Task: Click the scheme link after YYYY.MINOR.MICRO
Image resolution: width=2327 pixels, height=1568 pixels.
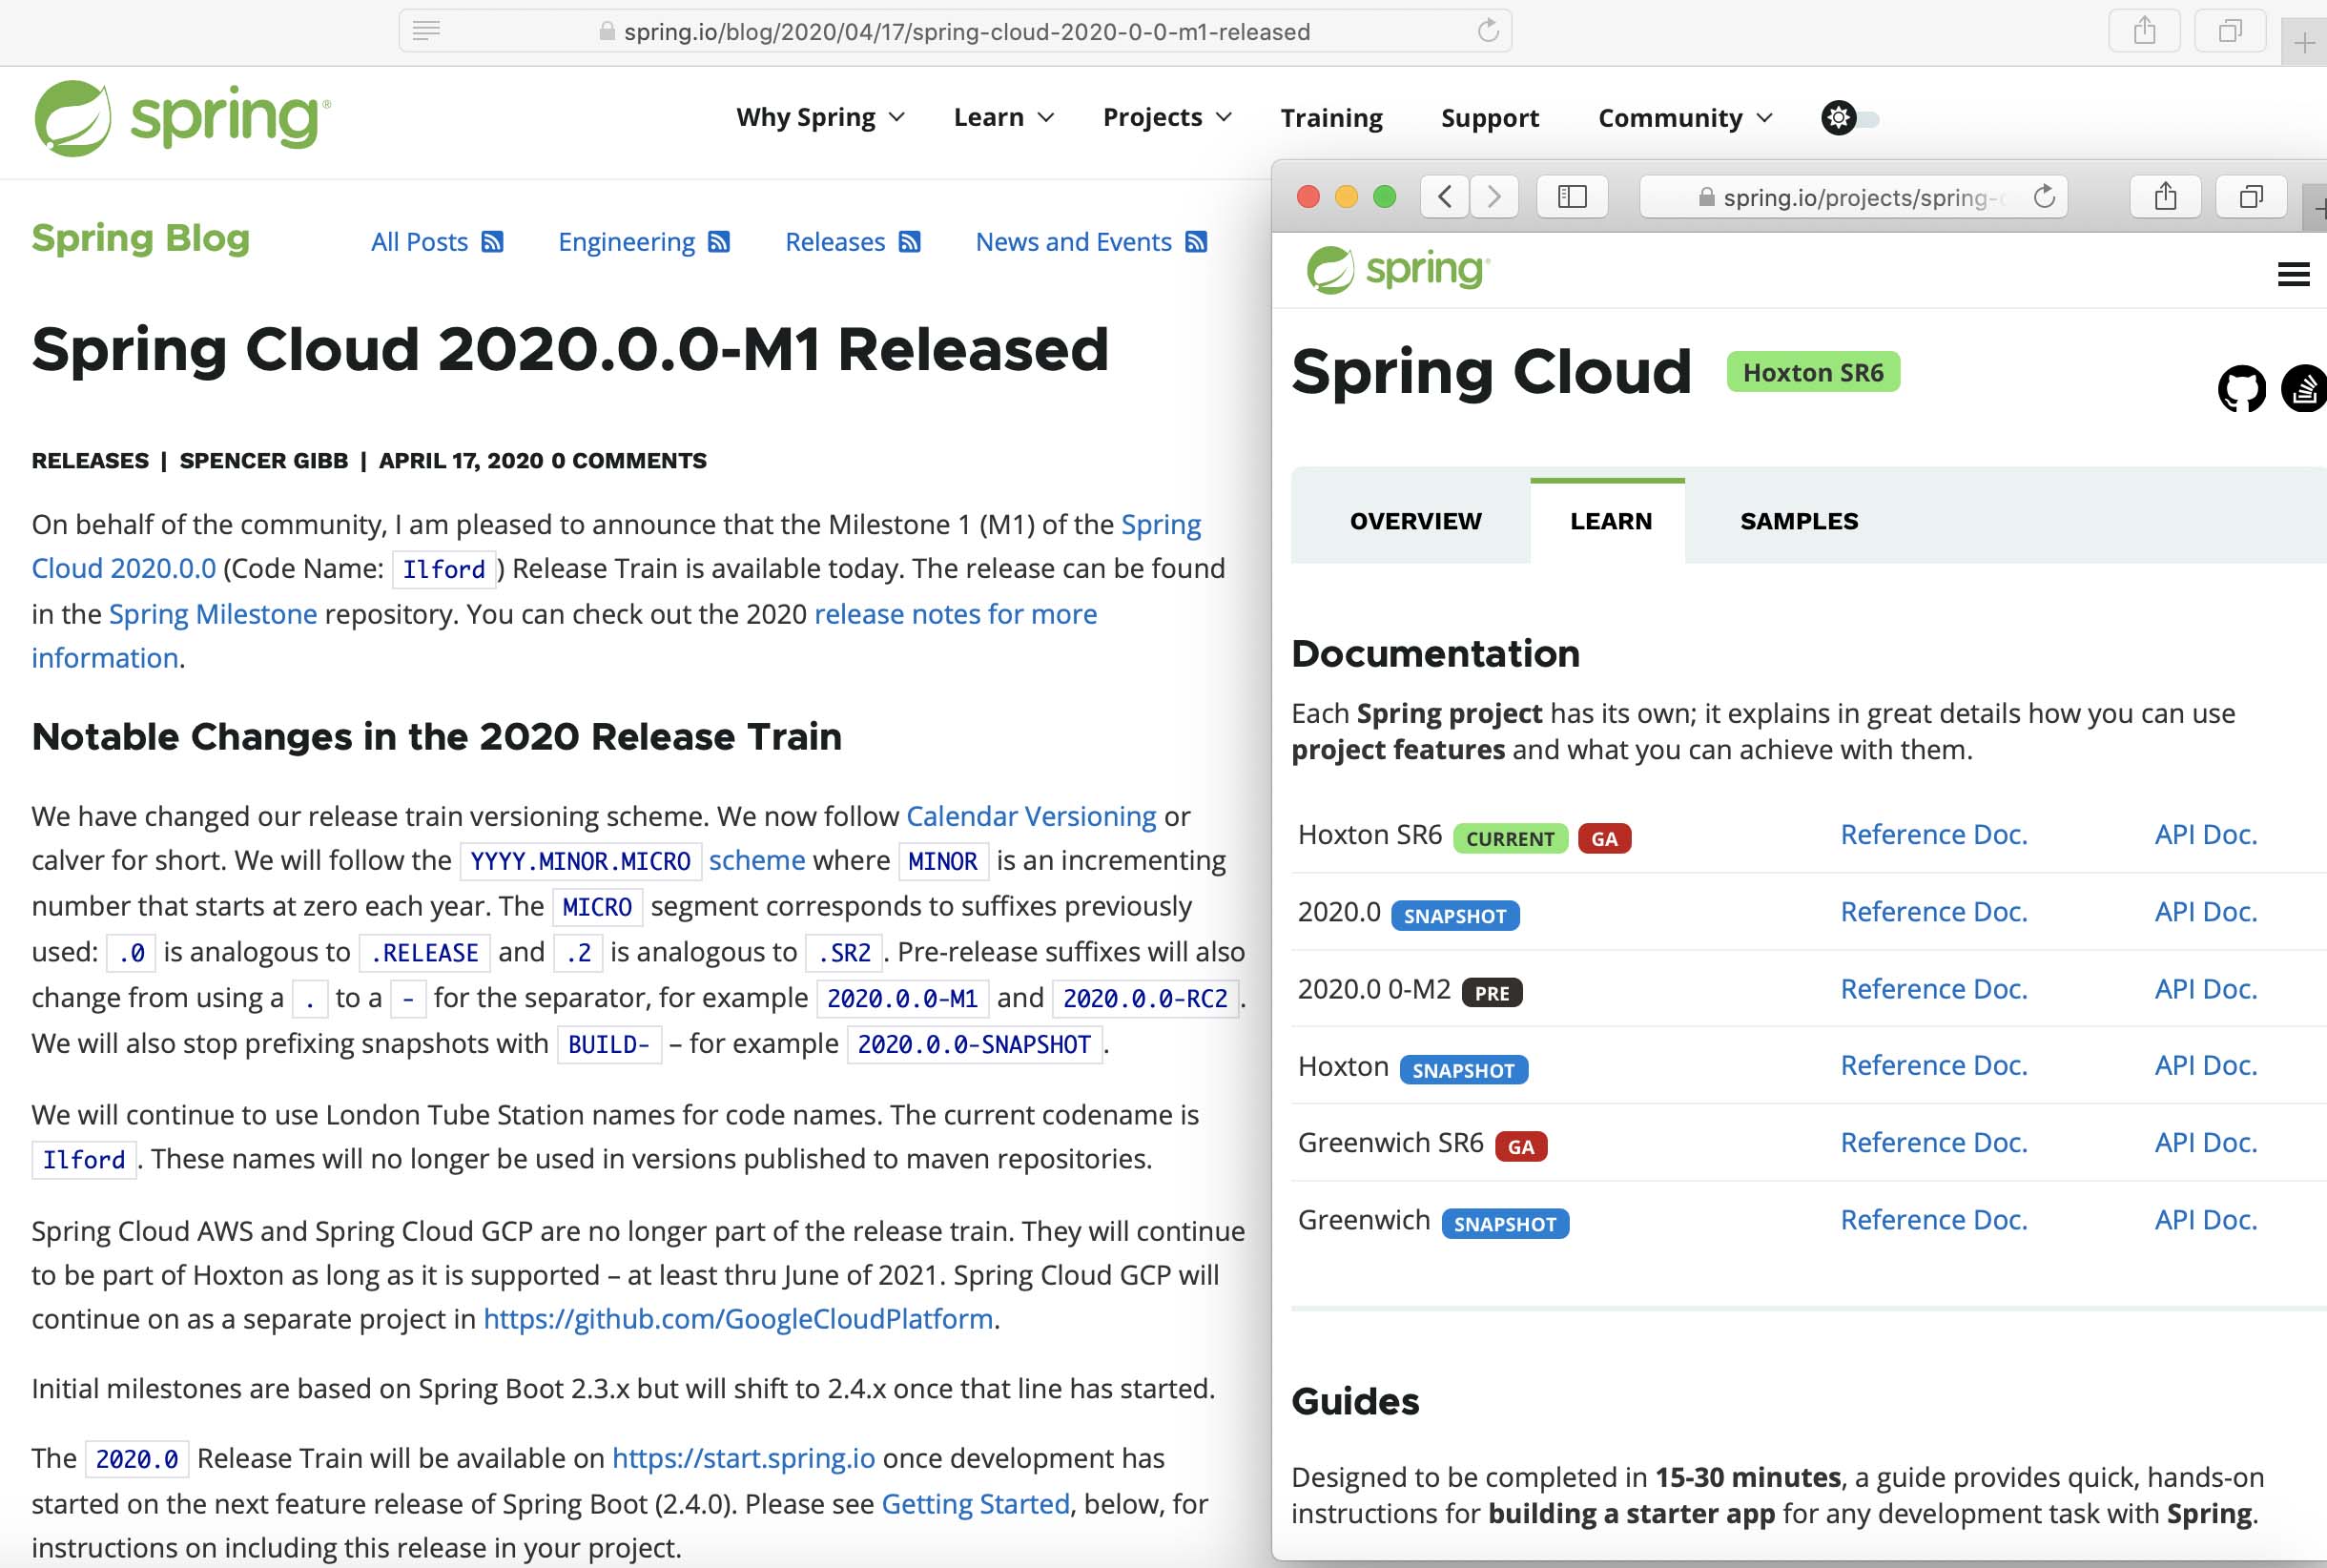Action: coord(756,860)
